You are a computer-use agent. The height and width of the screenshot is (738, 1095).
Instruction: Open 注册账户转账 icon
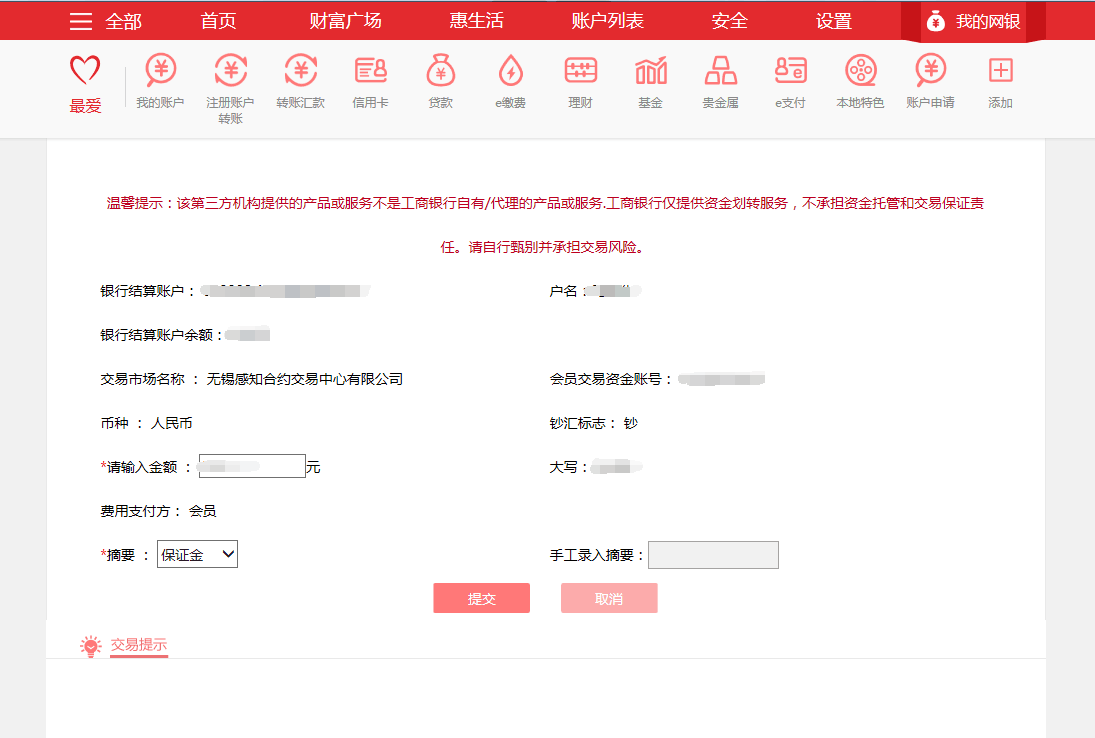click(x=230, y=70)
